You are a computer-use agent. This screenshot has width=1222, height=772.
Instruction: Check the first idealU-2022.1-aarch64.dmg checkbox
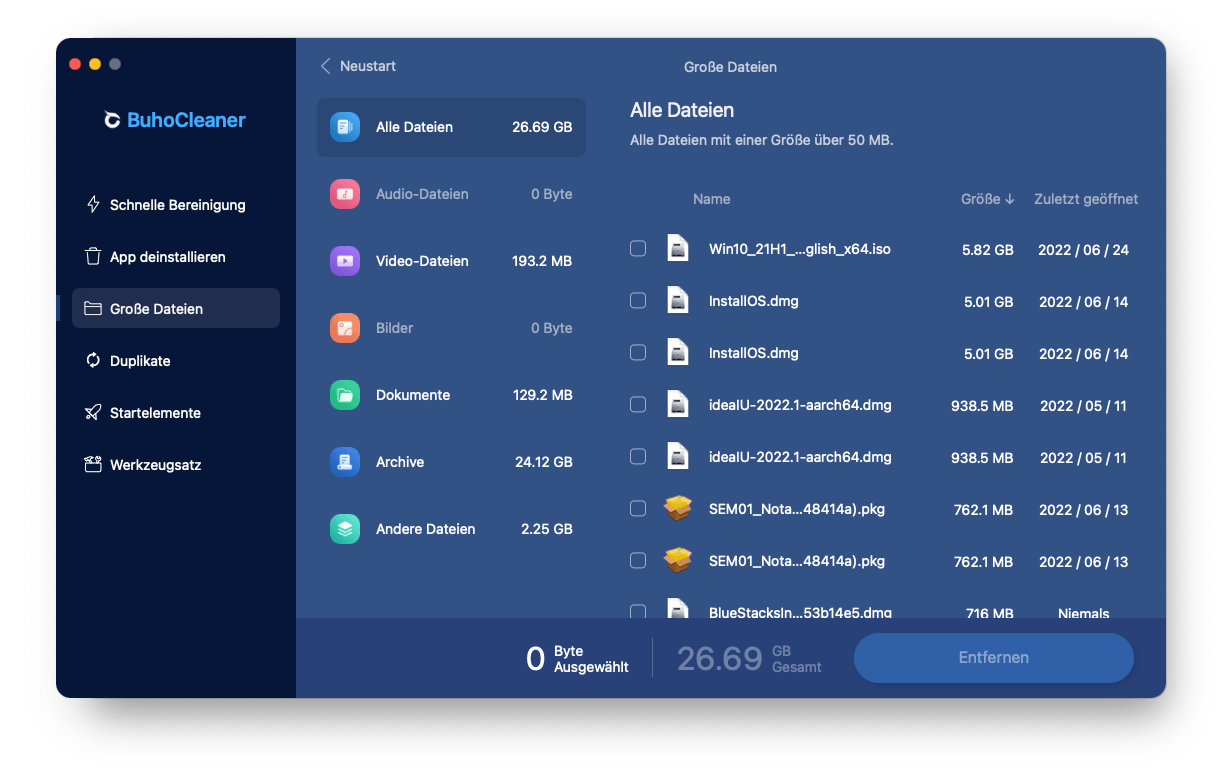click(x=638, y=405)
